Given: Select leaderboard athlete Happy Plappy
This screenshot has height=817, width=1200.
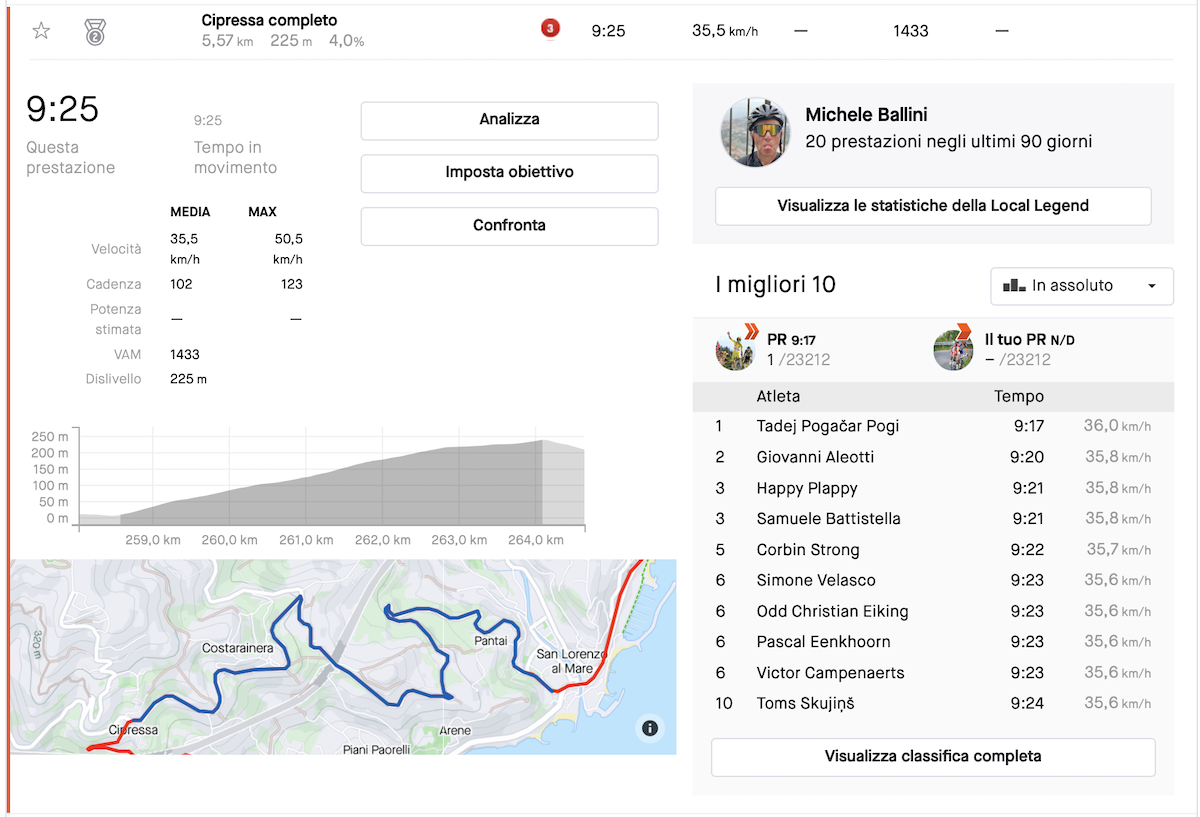Looking at the screenshot, I should click(807, 488).
